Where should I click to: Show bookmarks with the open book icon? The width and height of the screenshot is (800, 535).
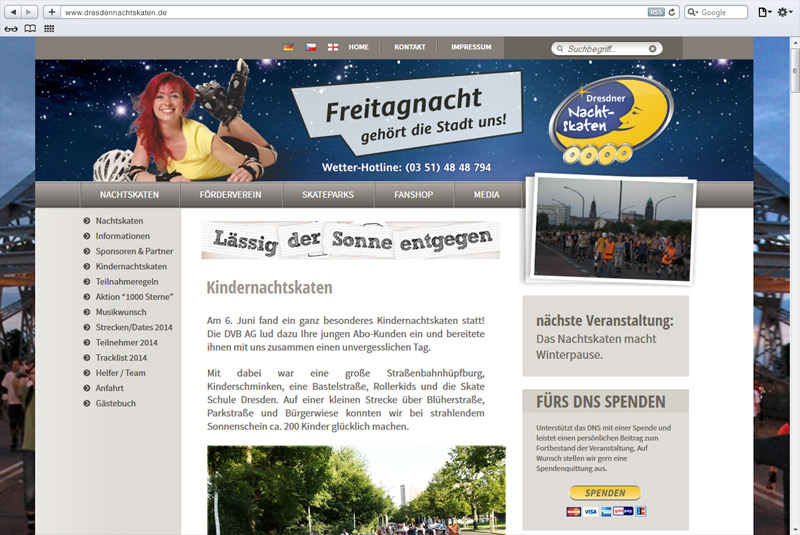point(30,29)
